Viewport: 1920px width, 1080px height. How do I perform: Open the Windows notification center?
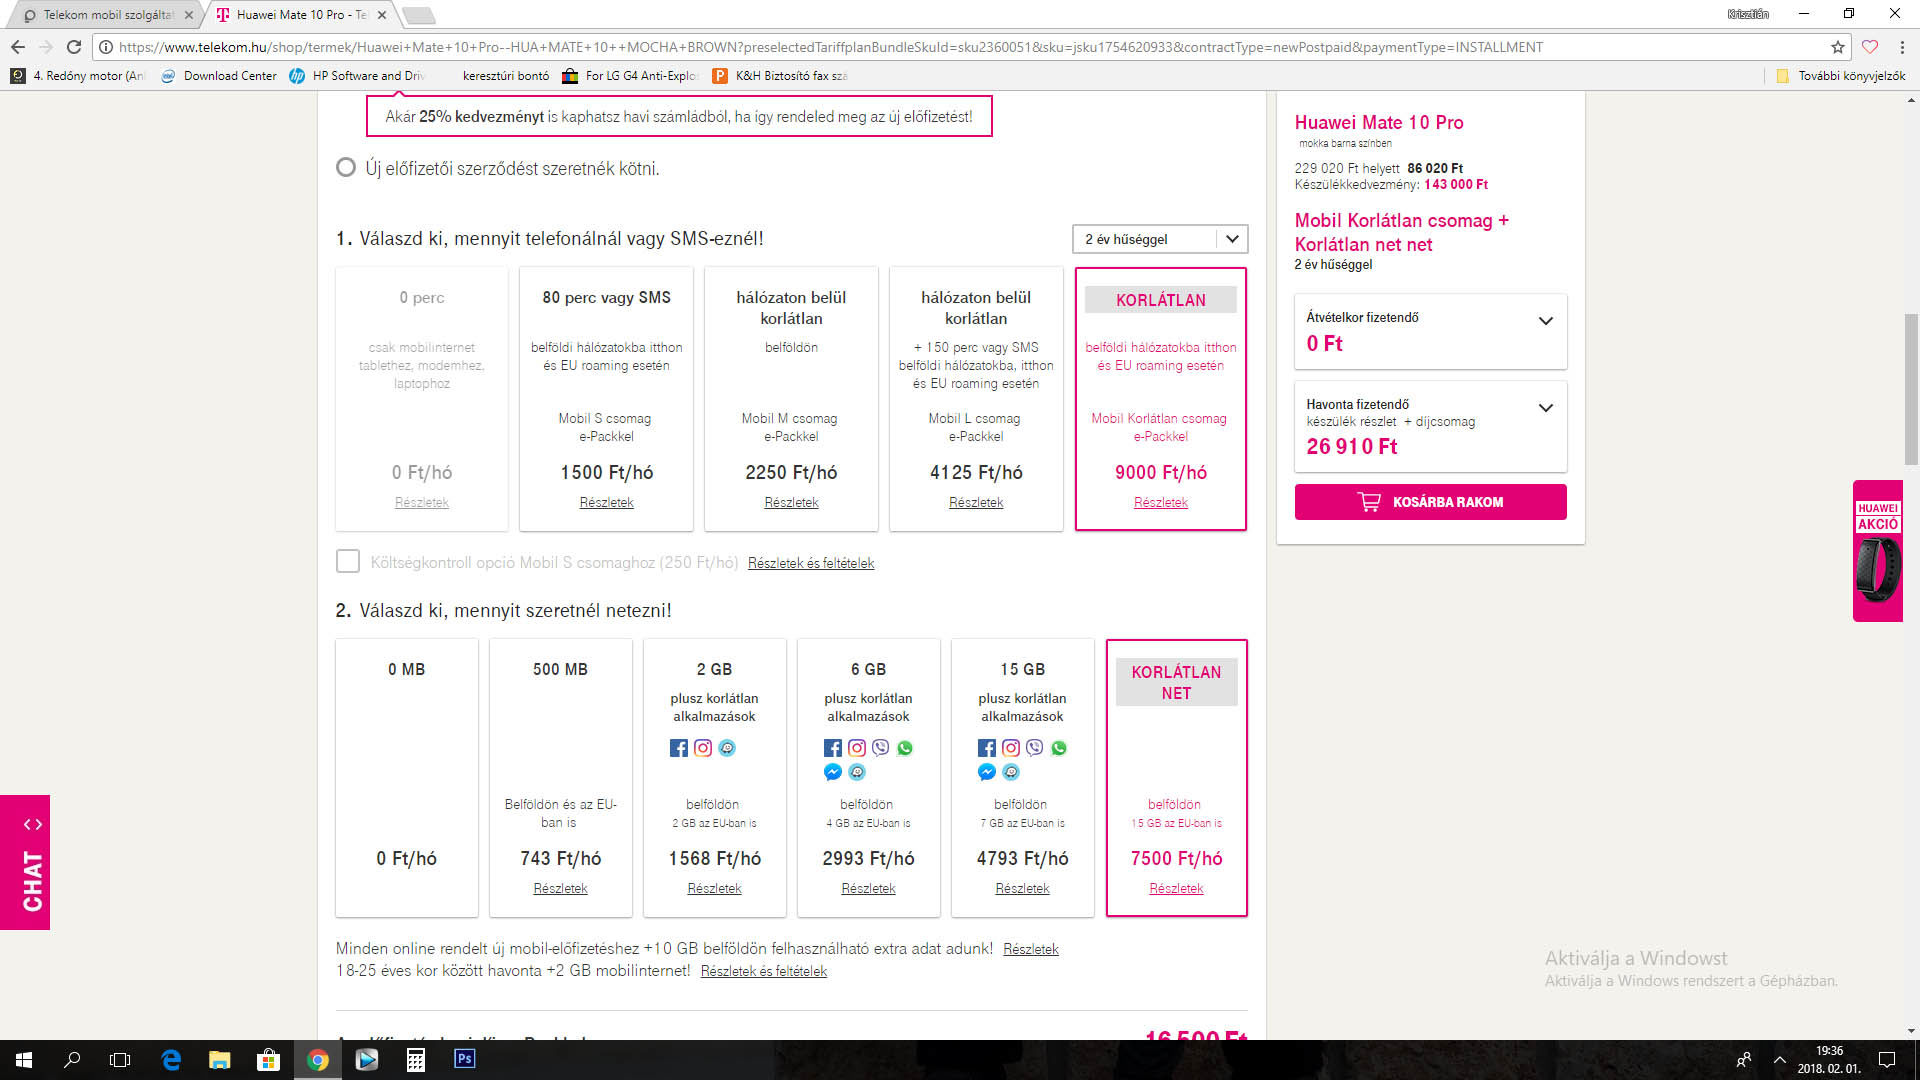coord(1887,1060)
